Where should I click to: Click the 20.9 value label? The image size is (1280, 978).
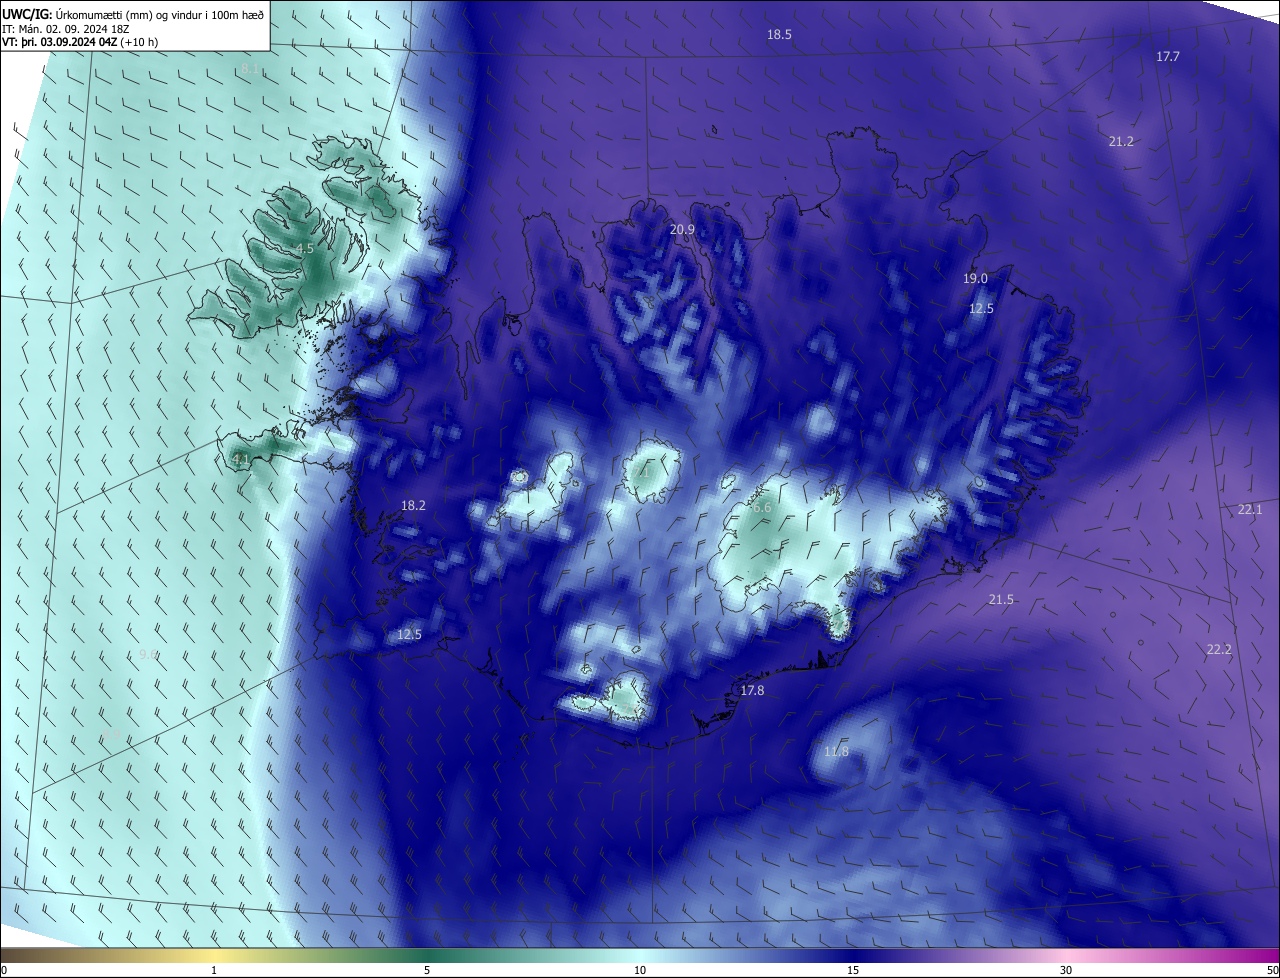click(682, 230)
